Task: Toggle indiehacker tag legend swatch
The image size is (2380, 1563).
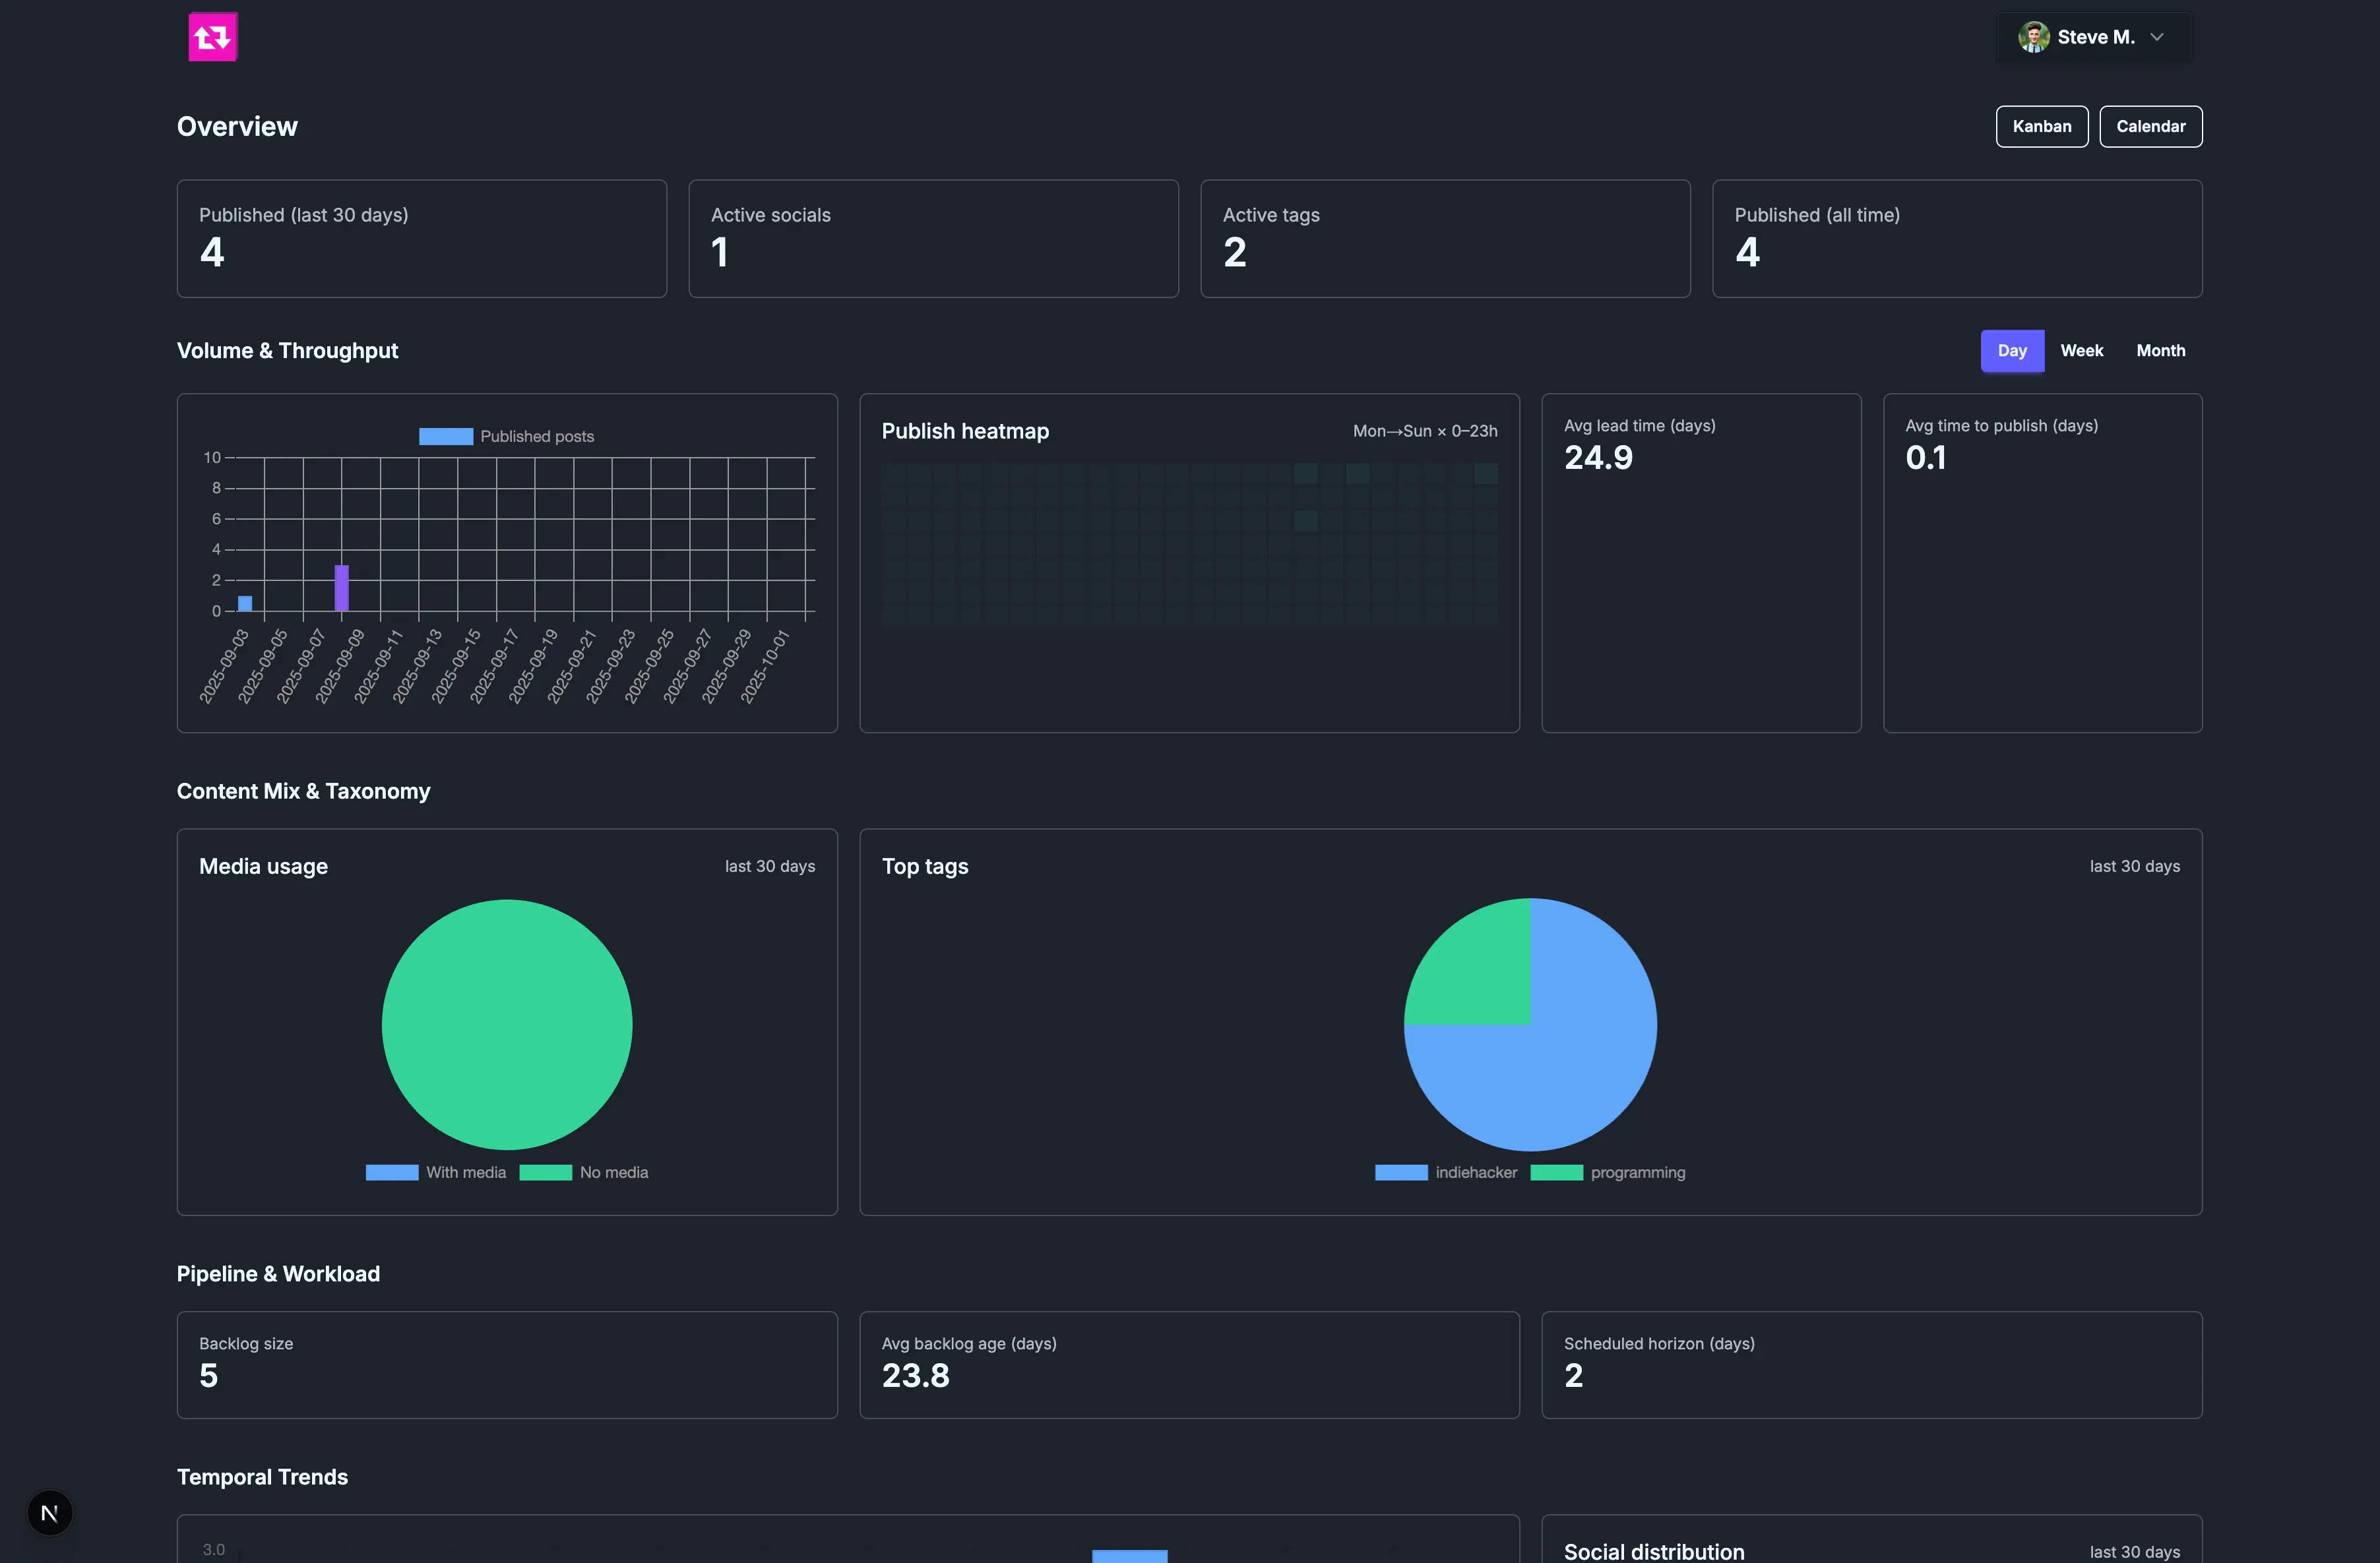Action: (1401, 1172)
